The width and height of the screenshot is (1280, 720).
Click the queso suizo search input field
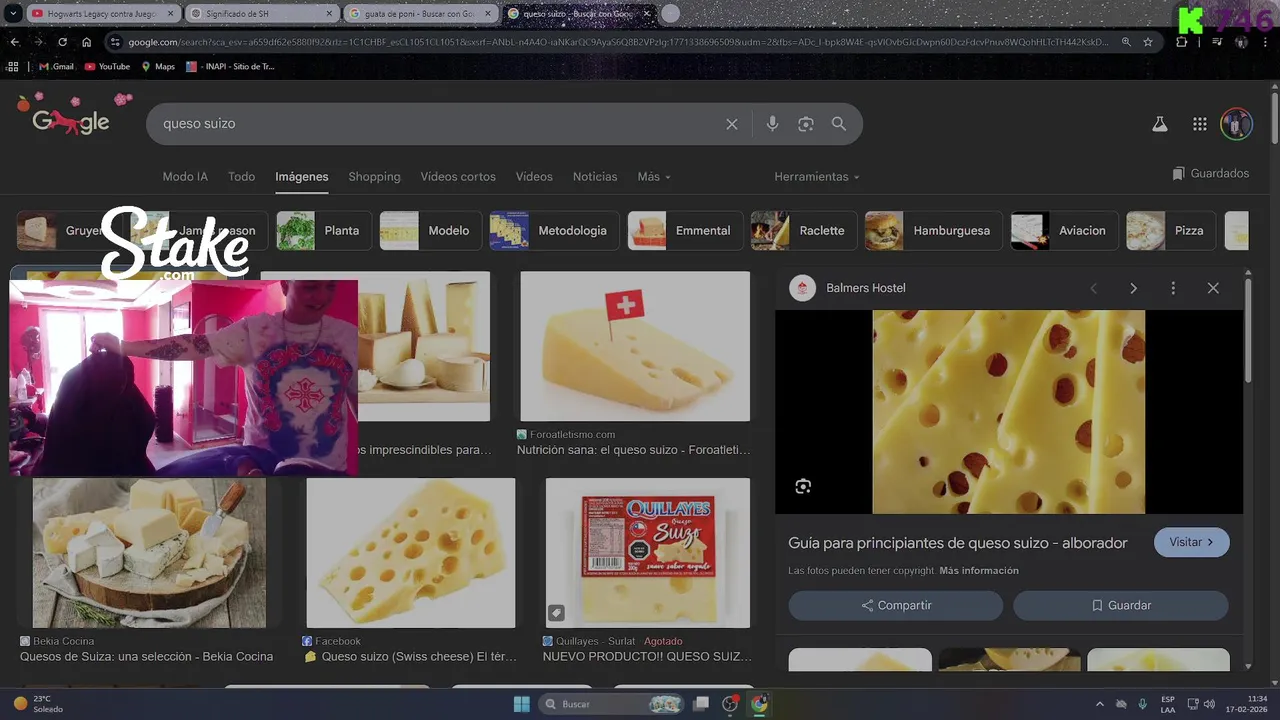pos(435,124)
